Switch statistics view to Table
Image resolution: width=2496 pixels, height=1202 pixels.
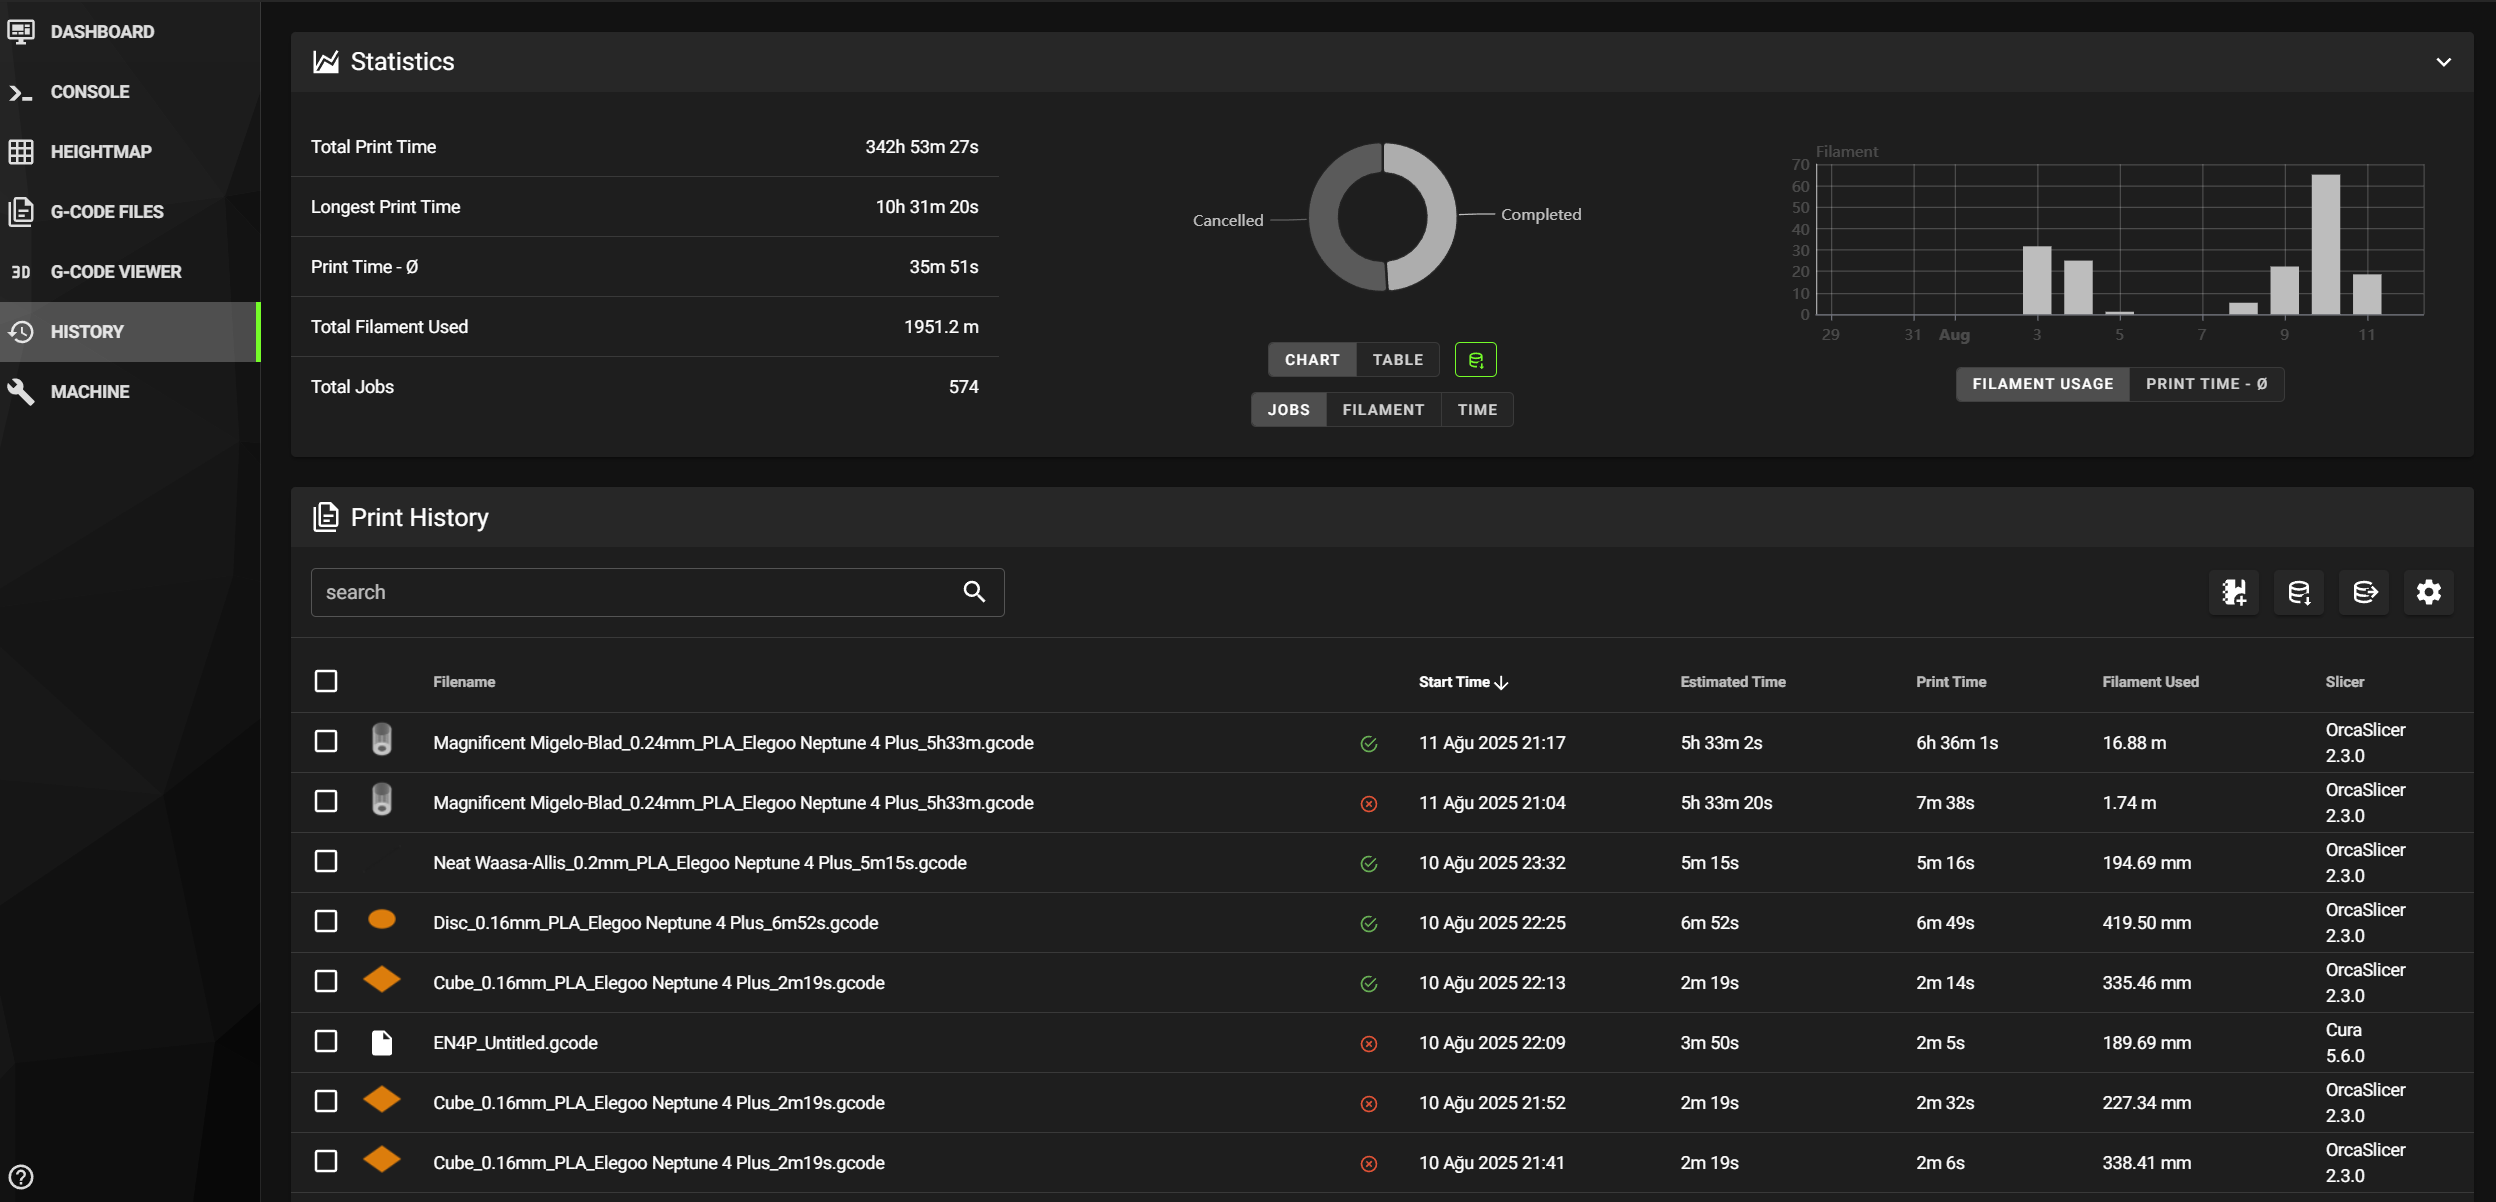coord(1397,360)
